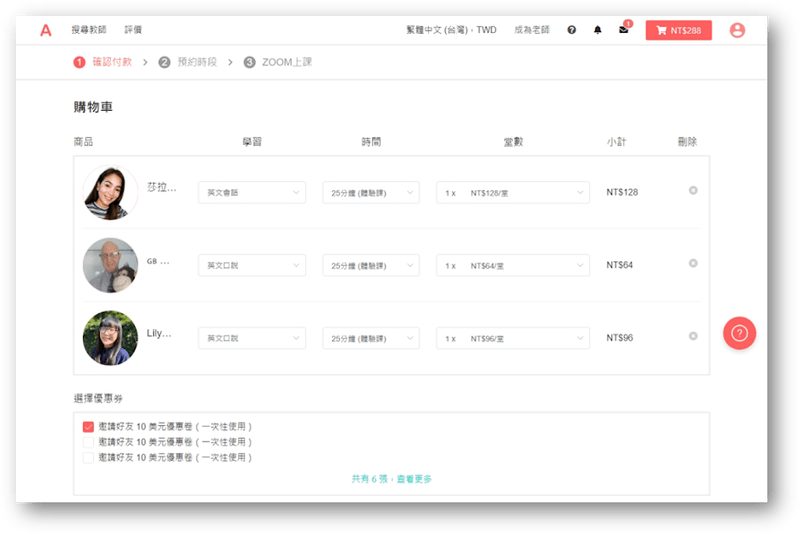Click the floating red help button
Screen dimensions: 800x535
click(x=739, y=333)
